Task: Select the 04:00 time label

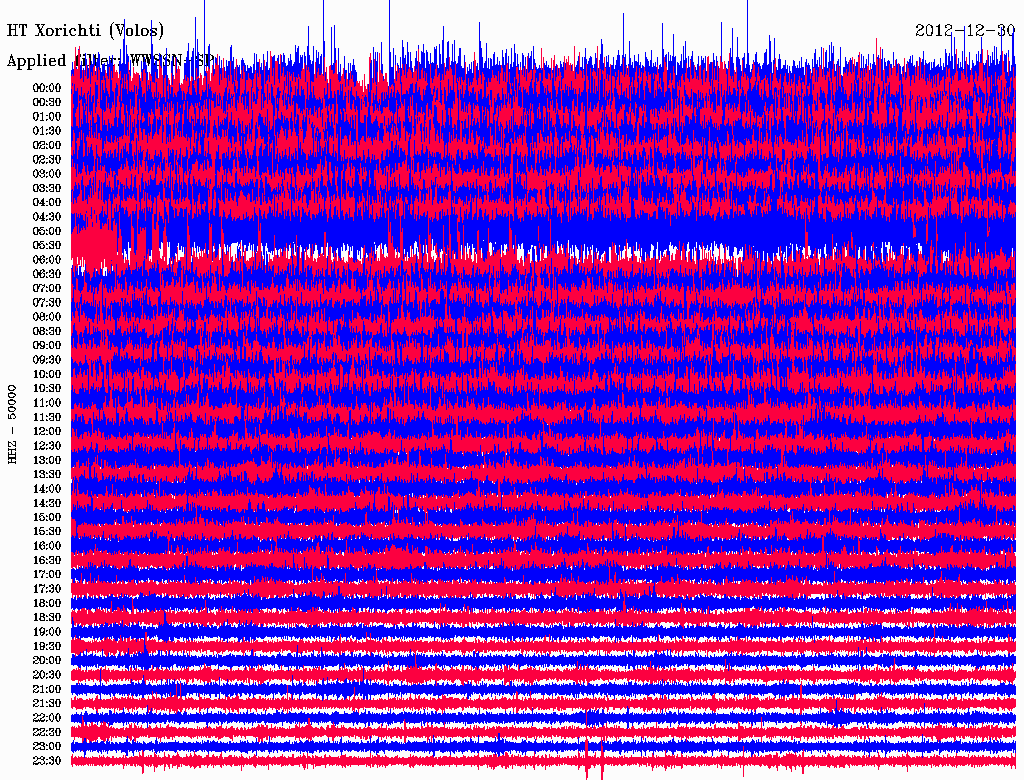Action: coord(47,203)
